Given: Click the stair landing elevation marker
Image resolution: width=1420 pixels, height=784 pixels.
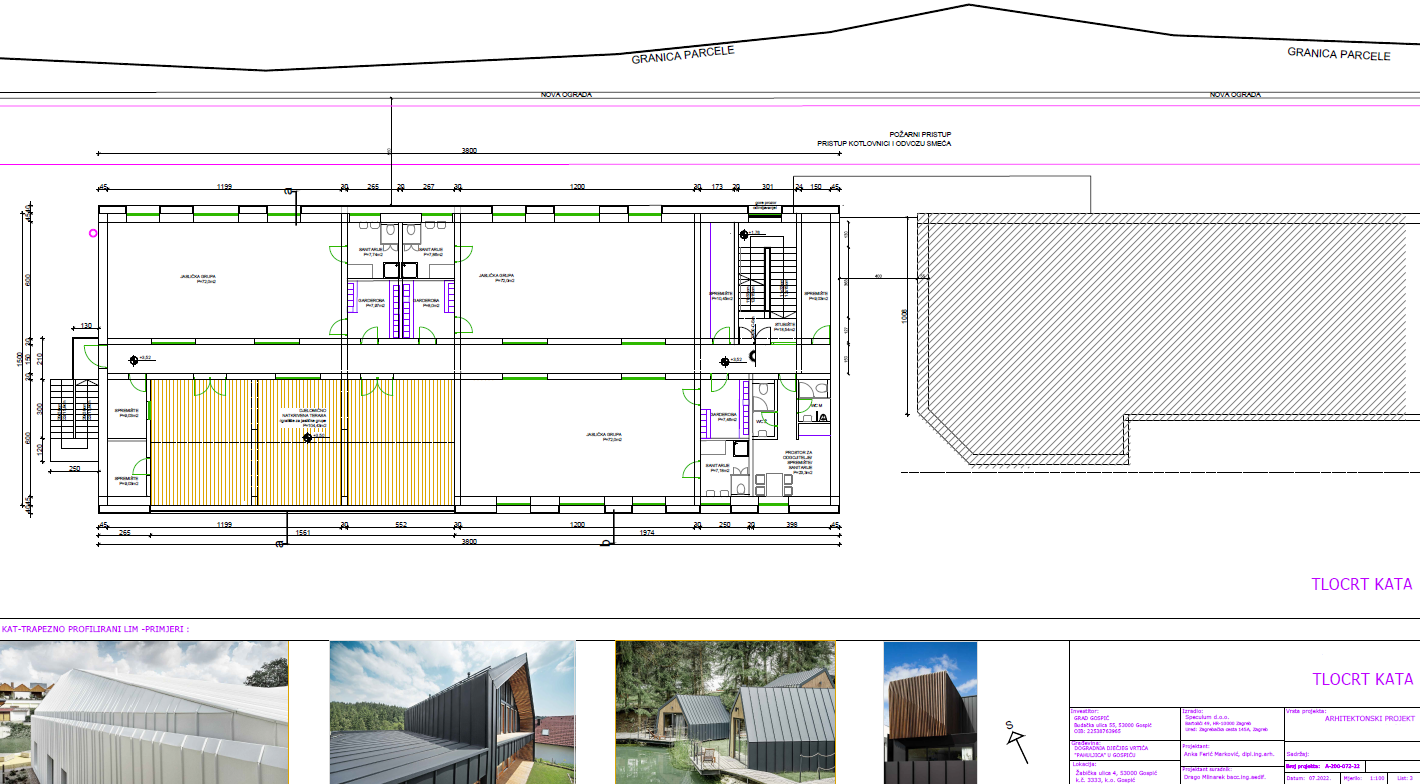Looking at the screenshot, I should pyautogui.click(x=745, y=234).
